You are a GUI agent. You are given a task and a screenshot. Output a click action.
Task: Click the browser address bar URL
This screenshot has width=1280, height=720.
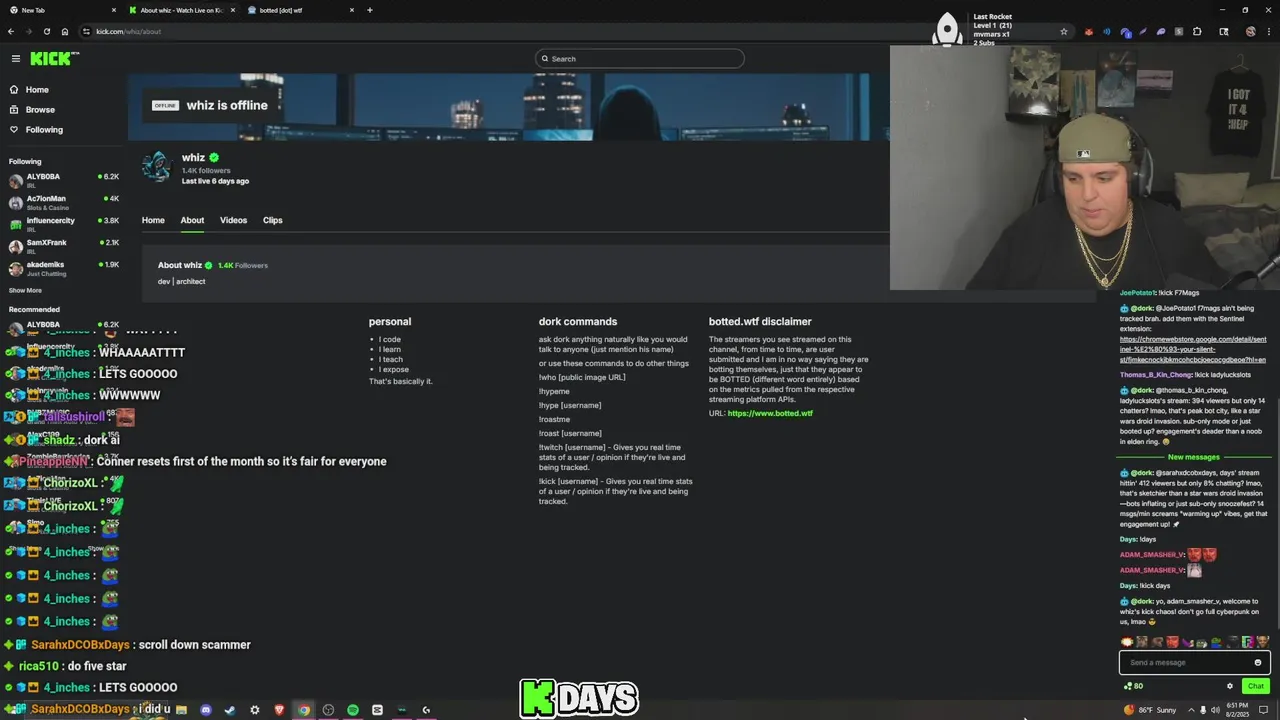128,32
